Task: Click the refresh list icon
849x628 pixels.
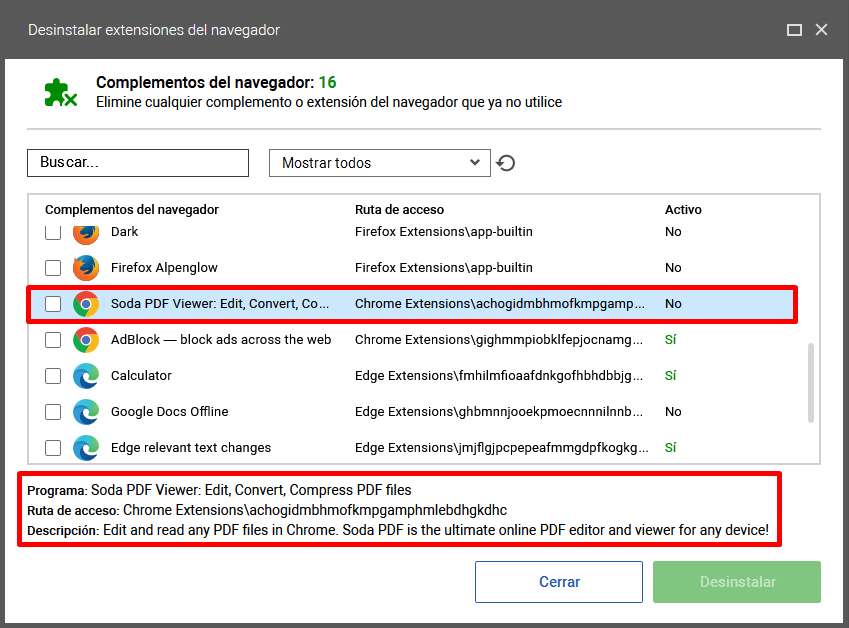Action: 506,163
